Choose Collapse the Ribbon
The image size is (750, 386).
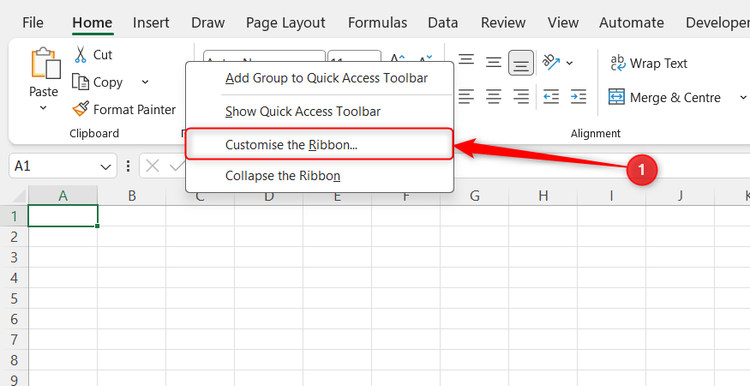click(x=320, y=176)
